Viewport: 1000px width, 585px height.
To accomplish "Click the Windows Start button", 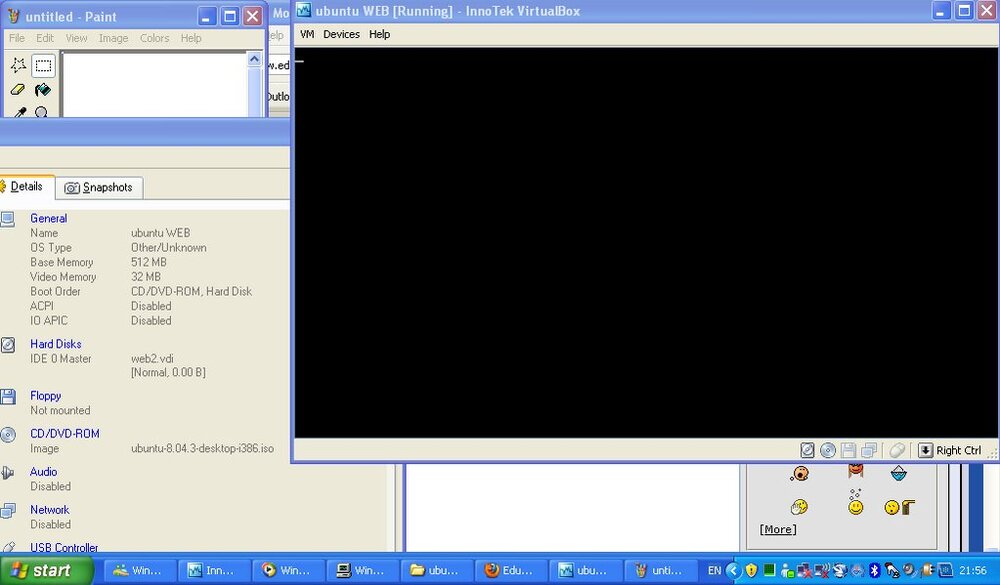I will [46, 570].
